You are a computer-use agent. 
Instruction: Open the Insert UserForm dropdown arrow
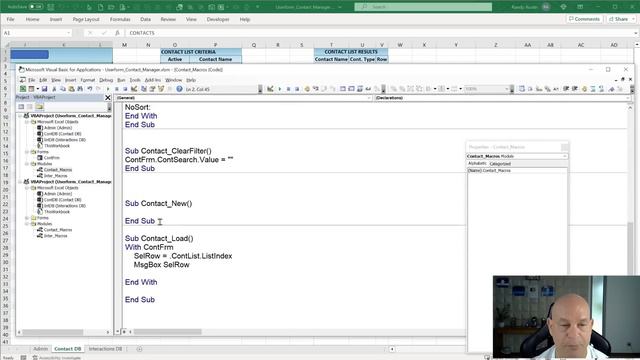(38, 89)
